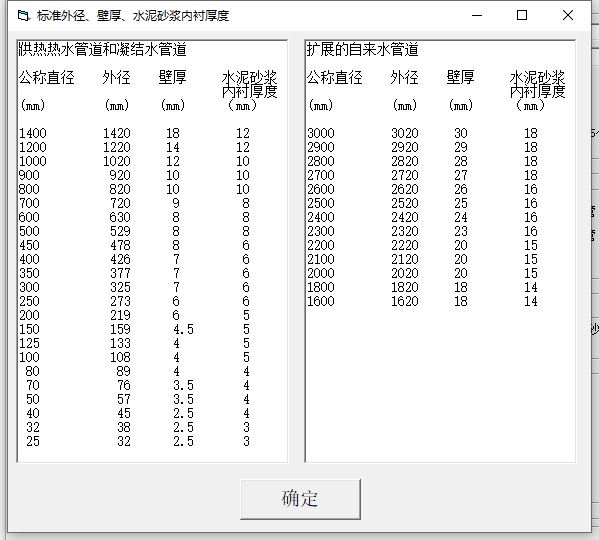This screenshot has height=540, width=599.
Task: Click outer diameter 2520
Action: point(405,203)
